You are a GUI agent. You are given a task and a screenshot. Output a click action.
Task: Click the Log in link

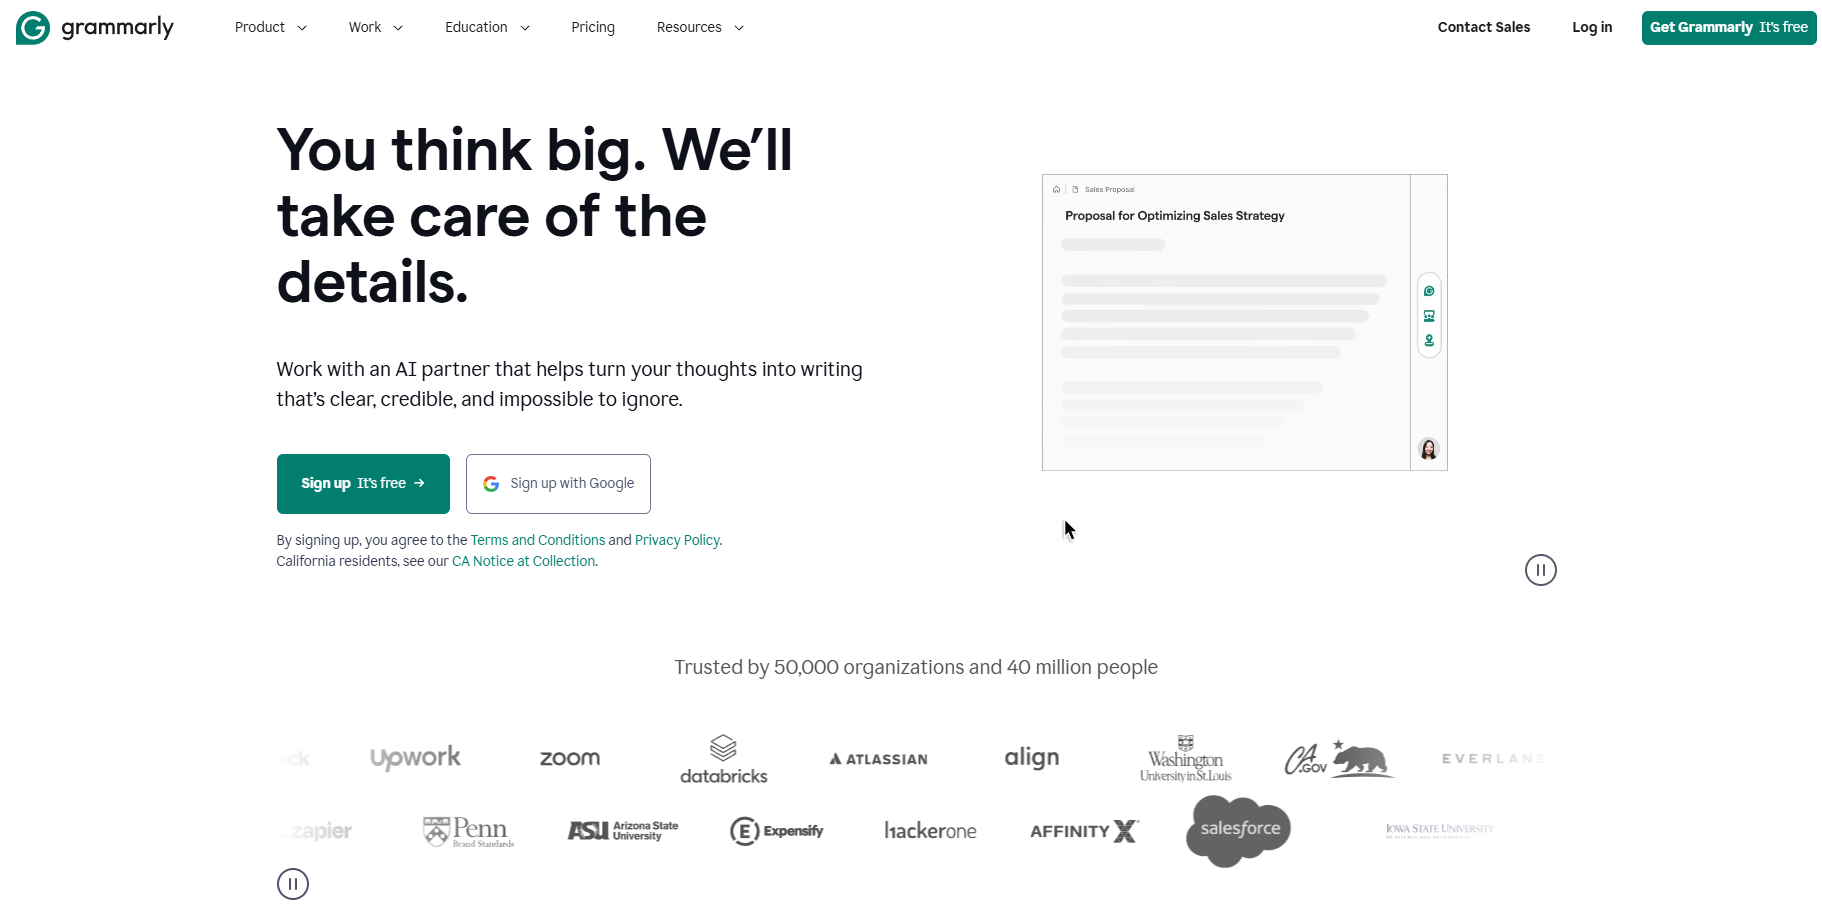point(1591,28)
